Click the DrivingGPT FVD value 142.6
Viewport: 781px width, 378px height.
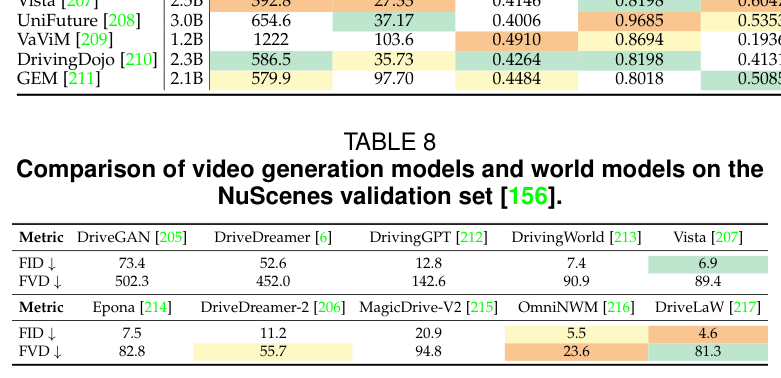(x=428, y=282)
